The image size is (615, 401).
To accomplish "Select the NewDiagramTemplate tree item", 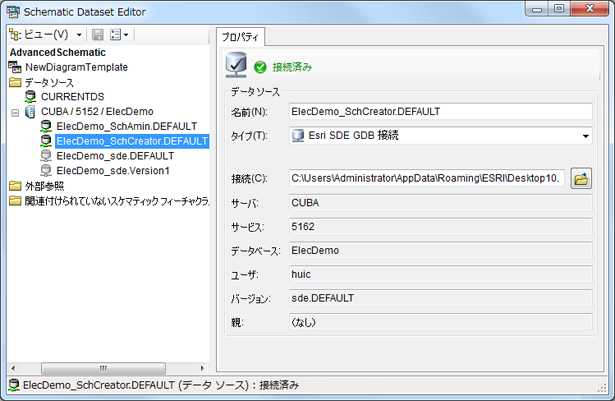I will [76, 67].
